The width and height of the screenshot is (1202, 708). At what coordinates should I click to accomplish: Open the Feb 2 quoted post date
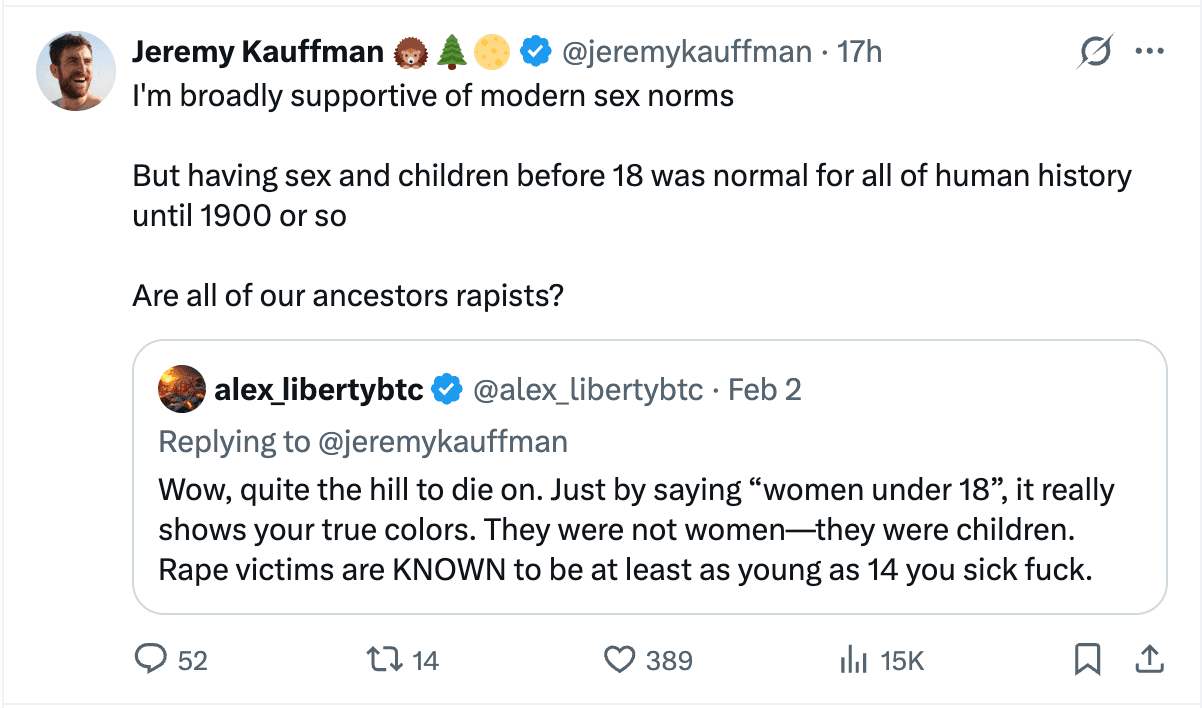click(x=765, y=389)
